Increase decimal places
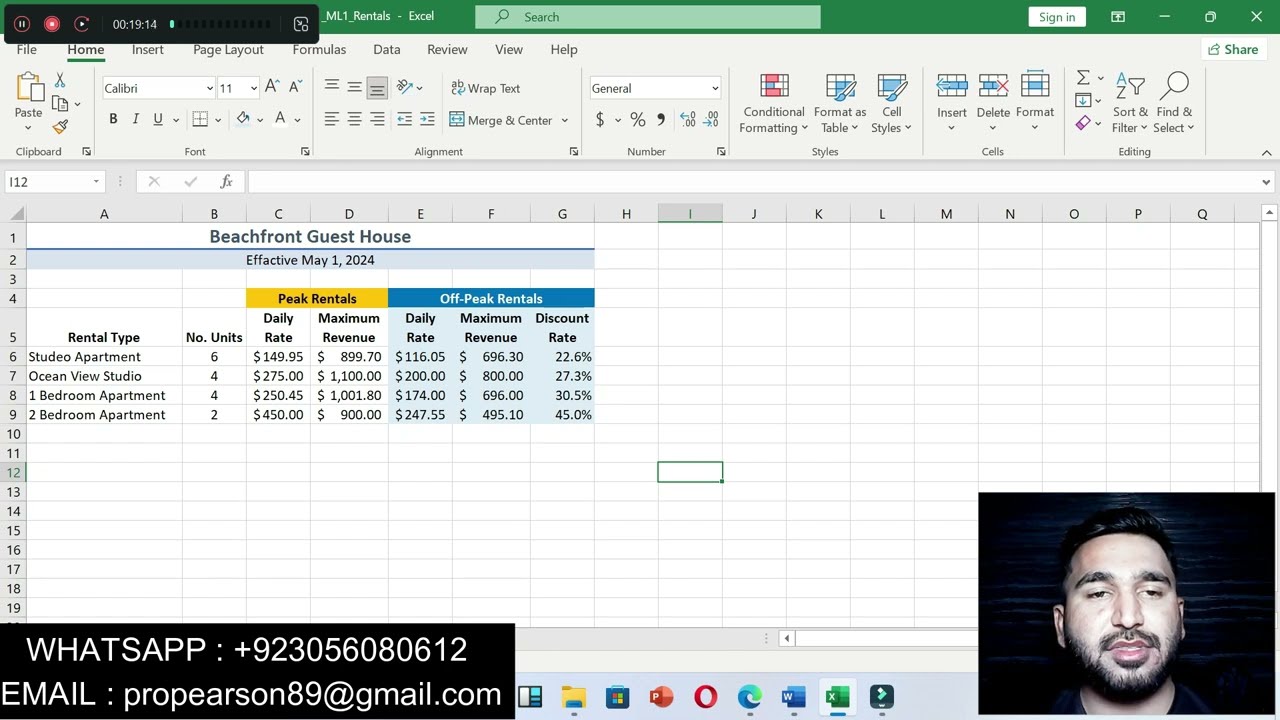Image resolution: width=1280 pixels, height=720 pixels. [x=688, y=120]
